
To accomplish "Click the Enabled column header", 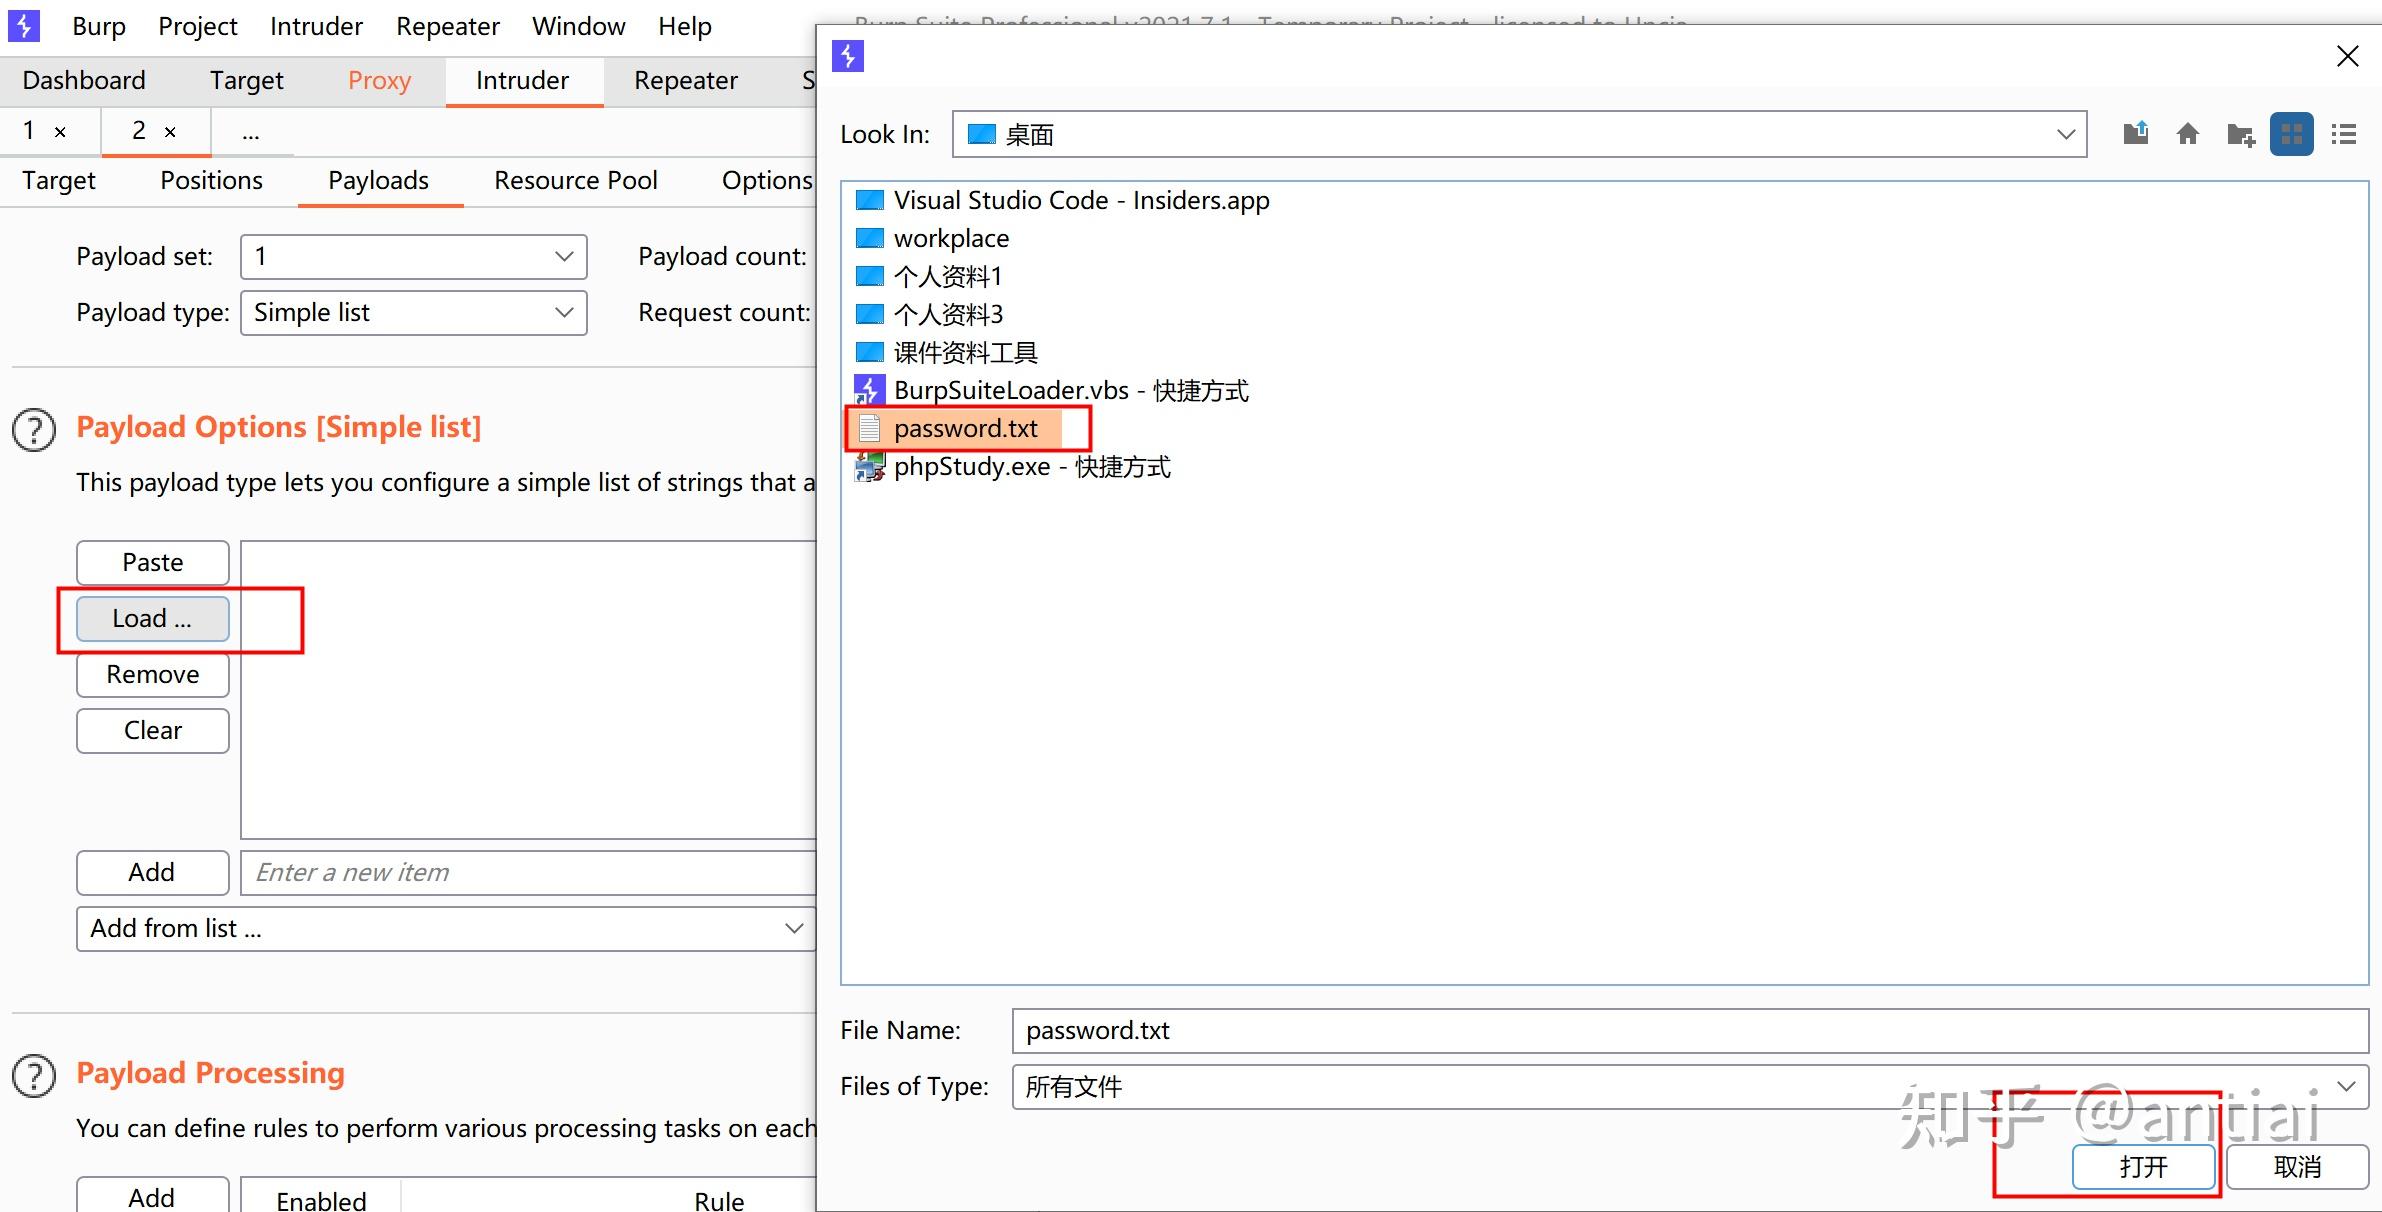I will point(321,1198).
